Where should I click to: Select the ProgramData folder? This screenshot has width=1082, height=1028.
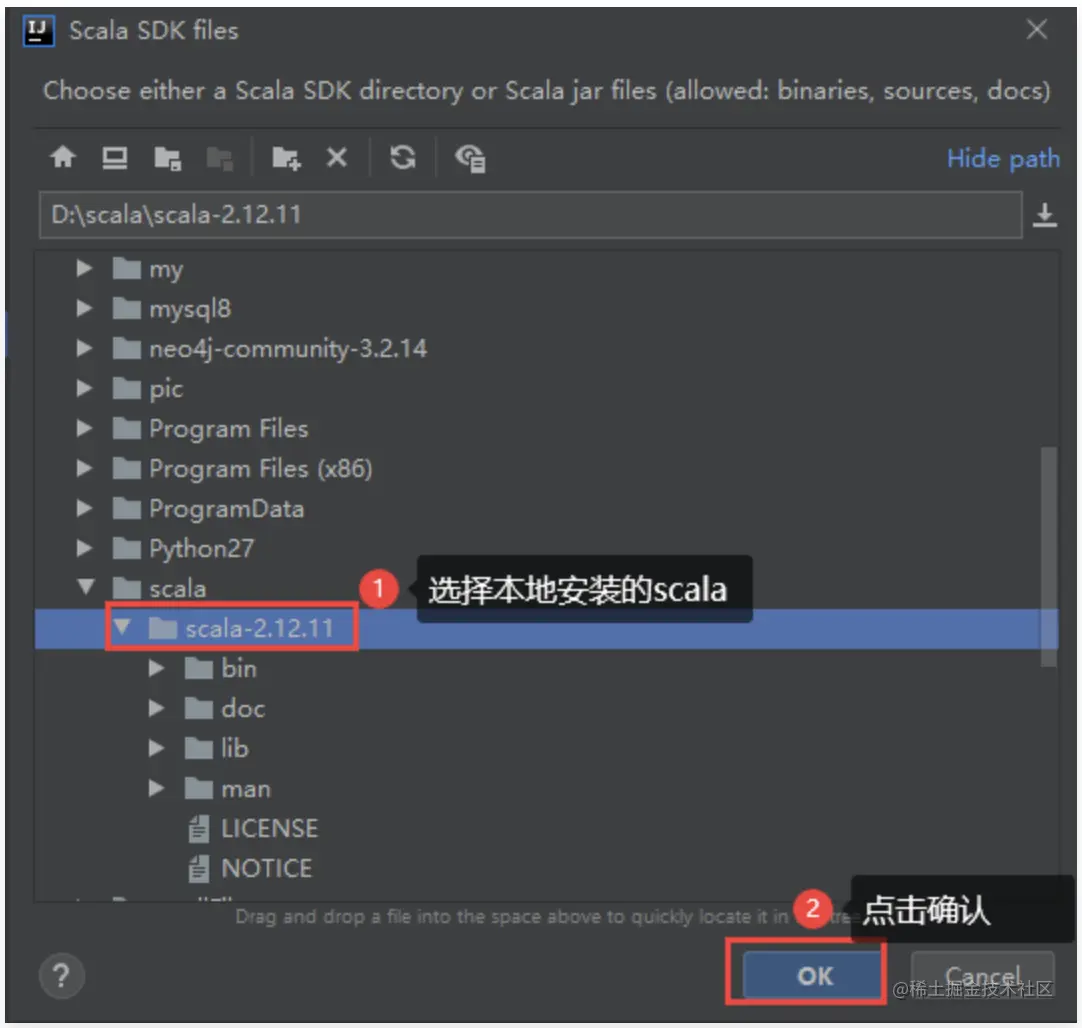(x=208, y=508)
